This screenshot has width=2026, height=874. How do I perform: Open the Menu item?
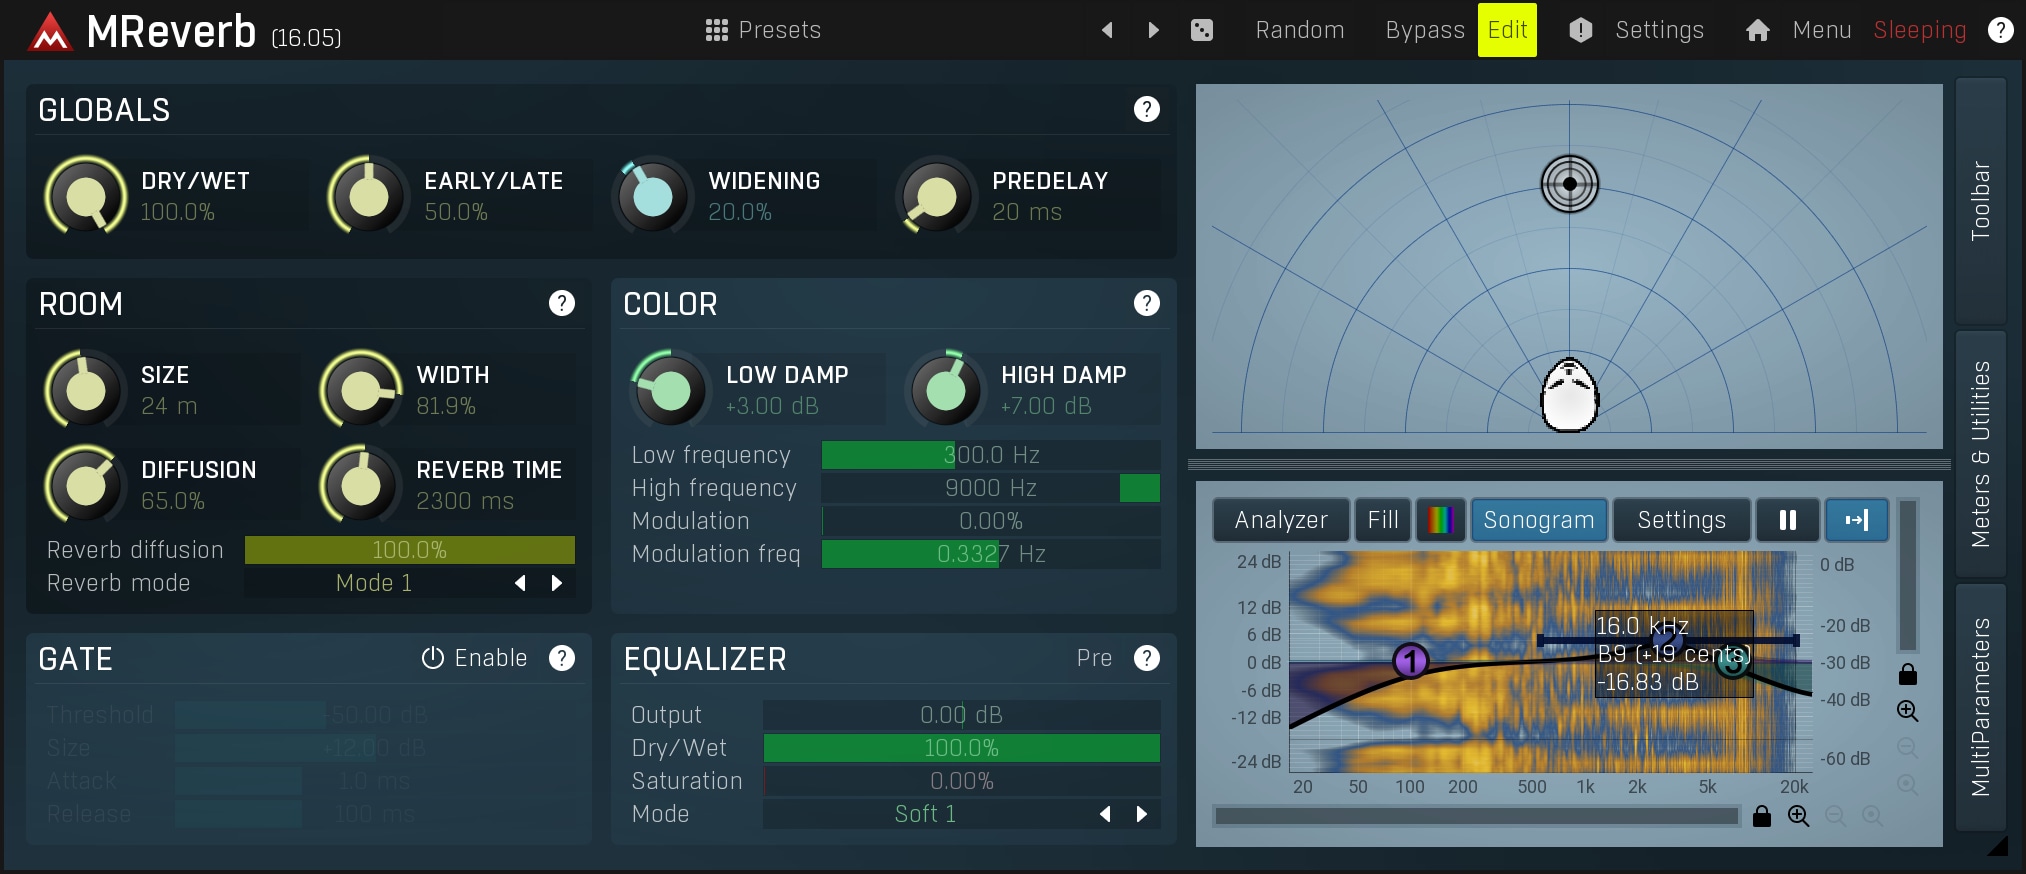[x=1822, y=30]
